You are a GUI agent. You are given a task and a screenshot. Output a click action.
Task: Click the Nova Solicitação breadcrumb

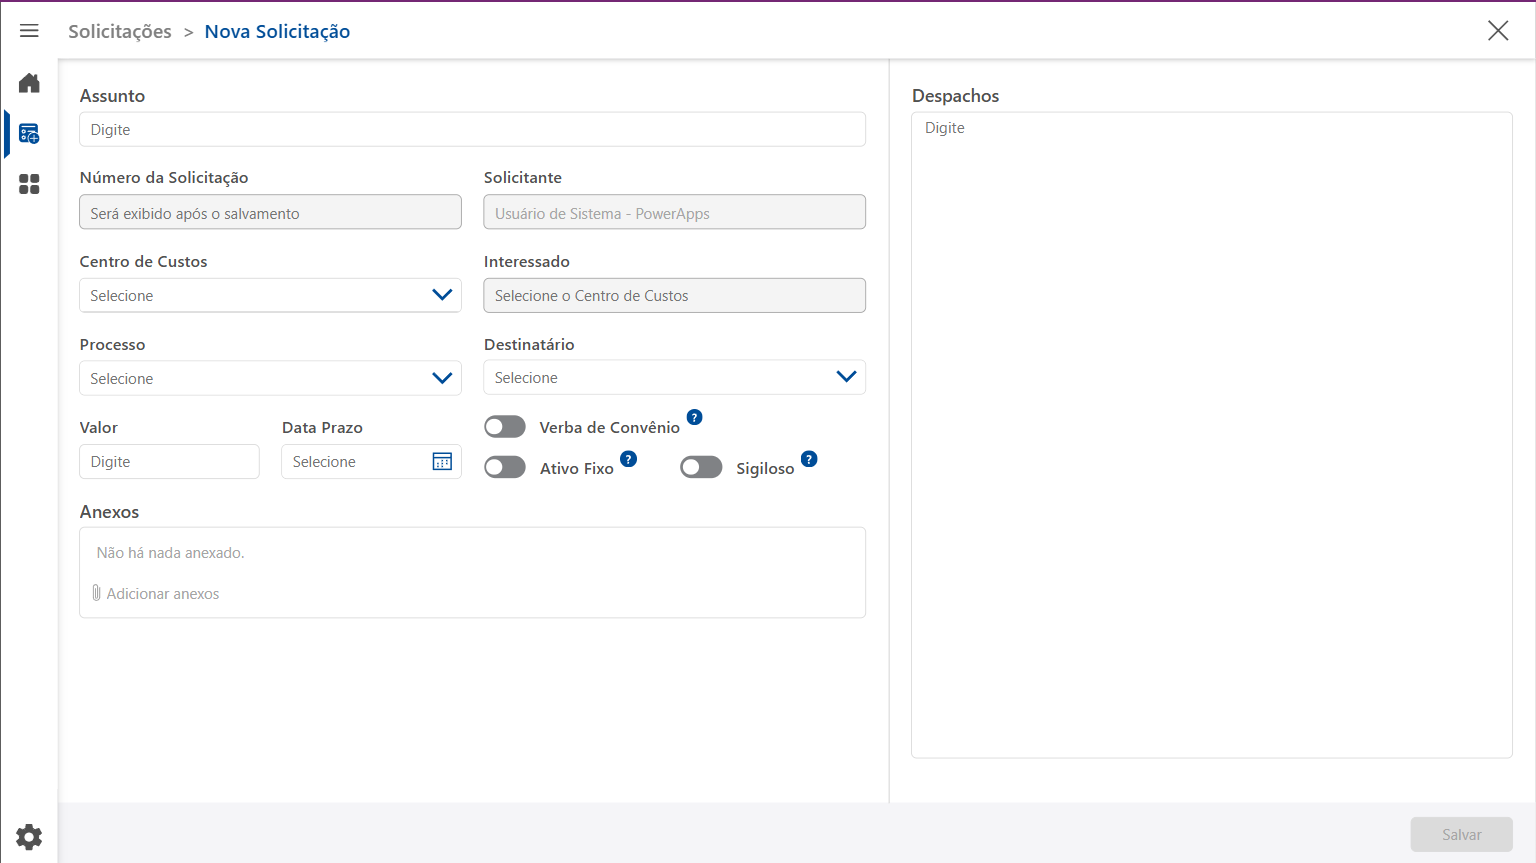(x=277, y=31)
